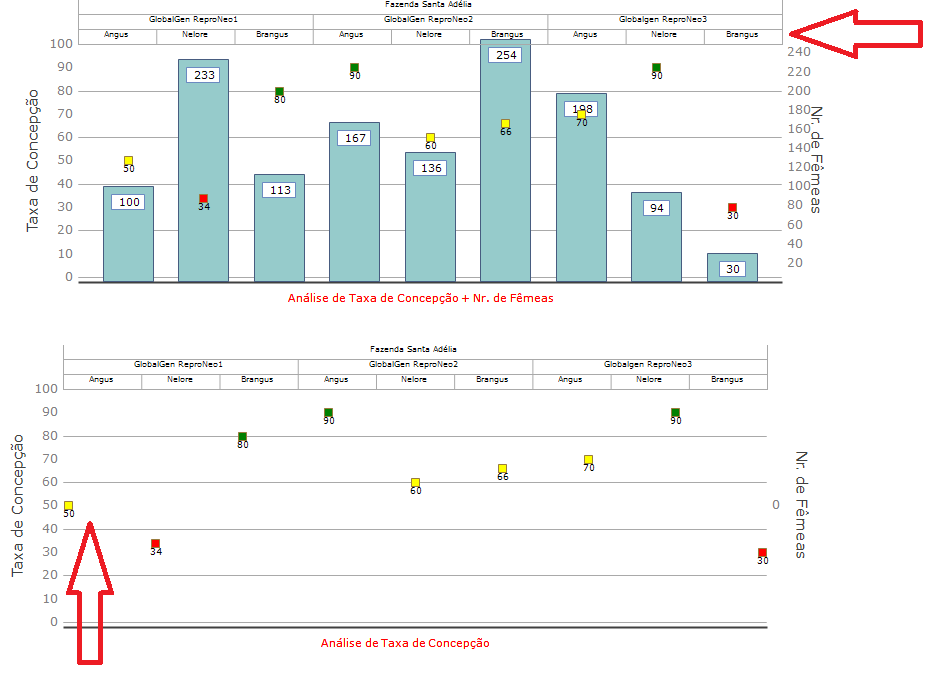Select 'Globalgen ReproNeo3' header in lower chart
Viewport: 944px width, 675px height.
click(648, 364)
